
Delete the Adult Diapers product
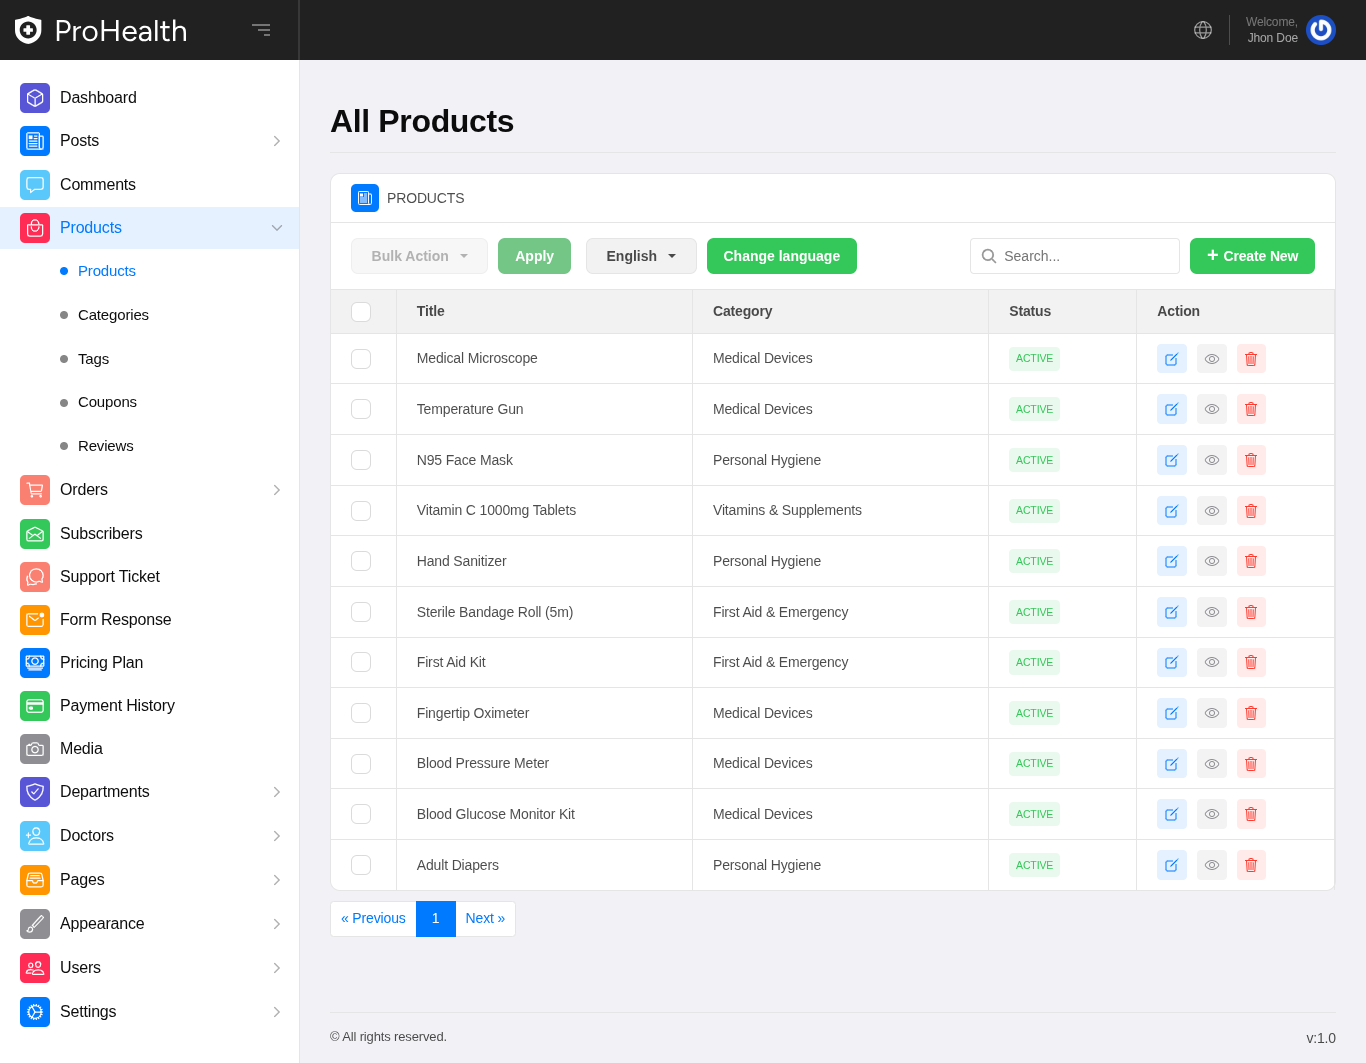[x=1251, y=865]
